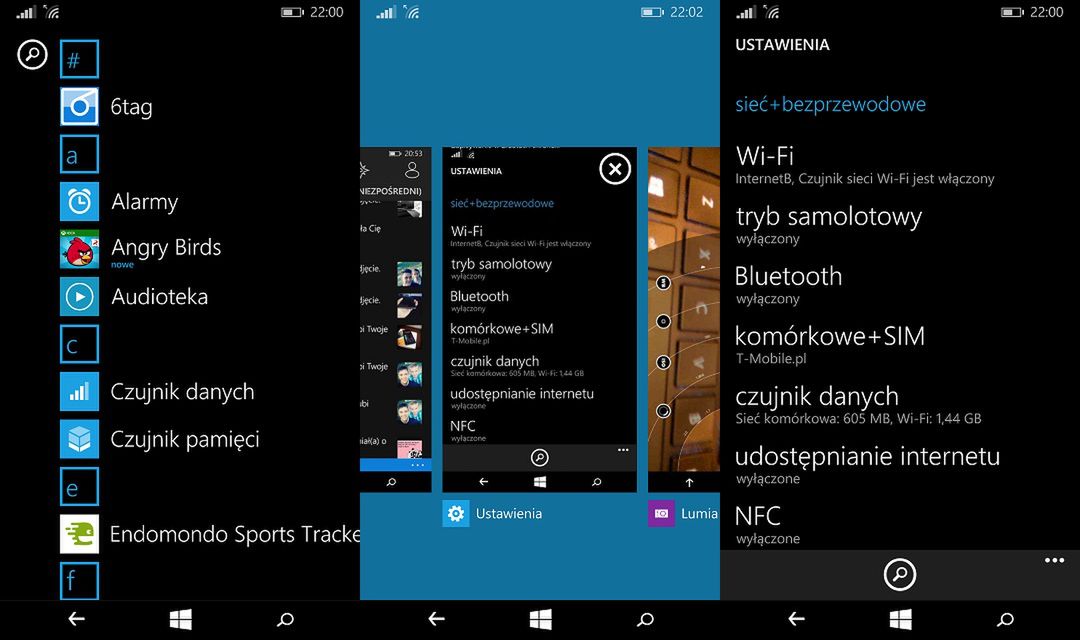Launch the 6tag app icon
1080x640 pixels.
[79, 106]
